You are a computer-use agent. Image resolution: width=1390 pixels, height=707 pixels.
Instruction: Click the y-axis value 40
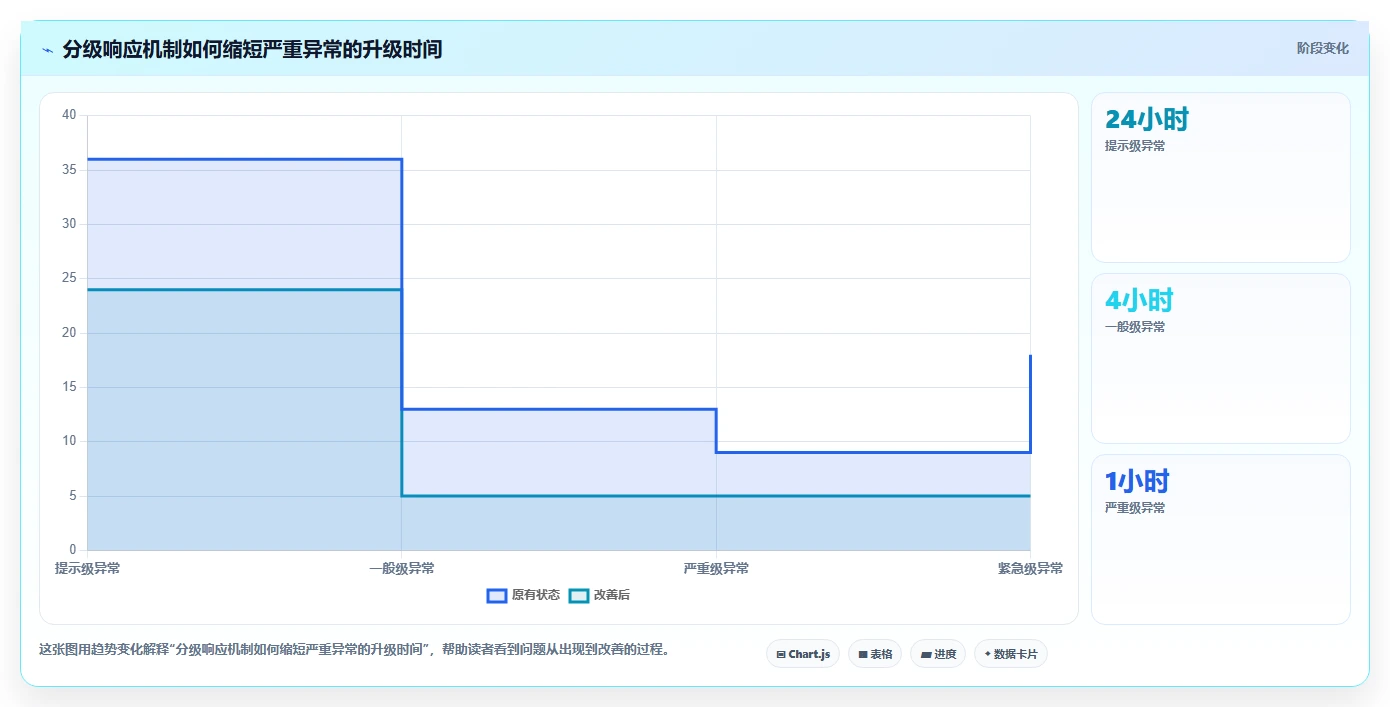69,115
